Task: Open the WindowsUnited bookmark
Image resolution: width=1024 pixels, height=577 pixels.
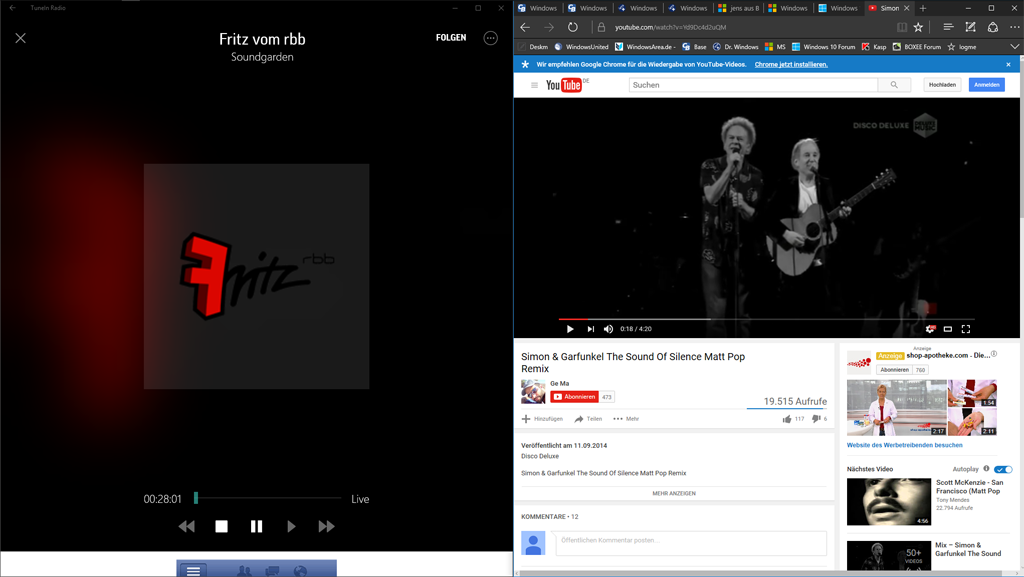Action: click(x=581, y=47)
